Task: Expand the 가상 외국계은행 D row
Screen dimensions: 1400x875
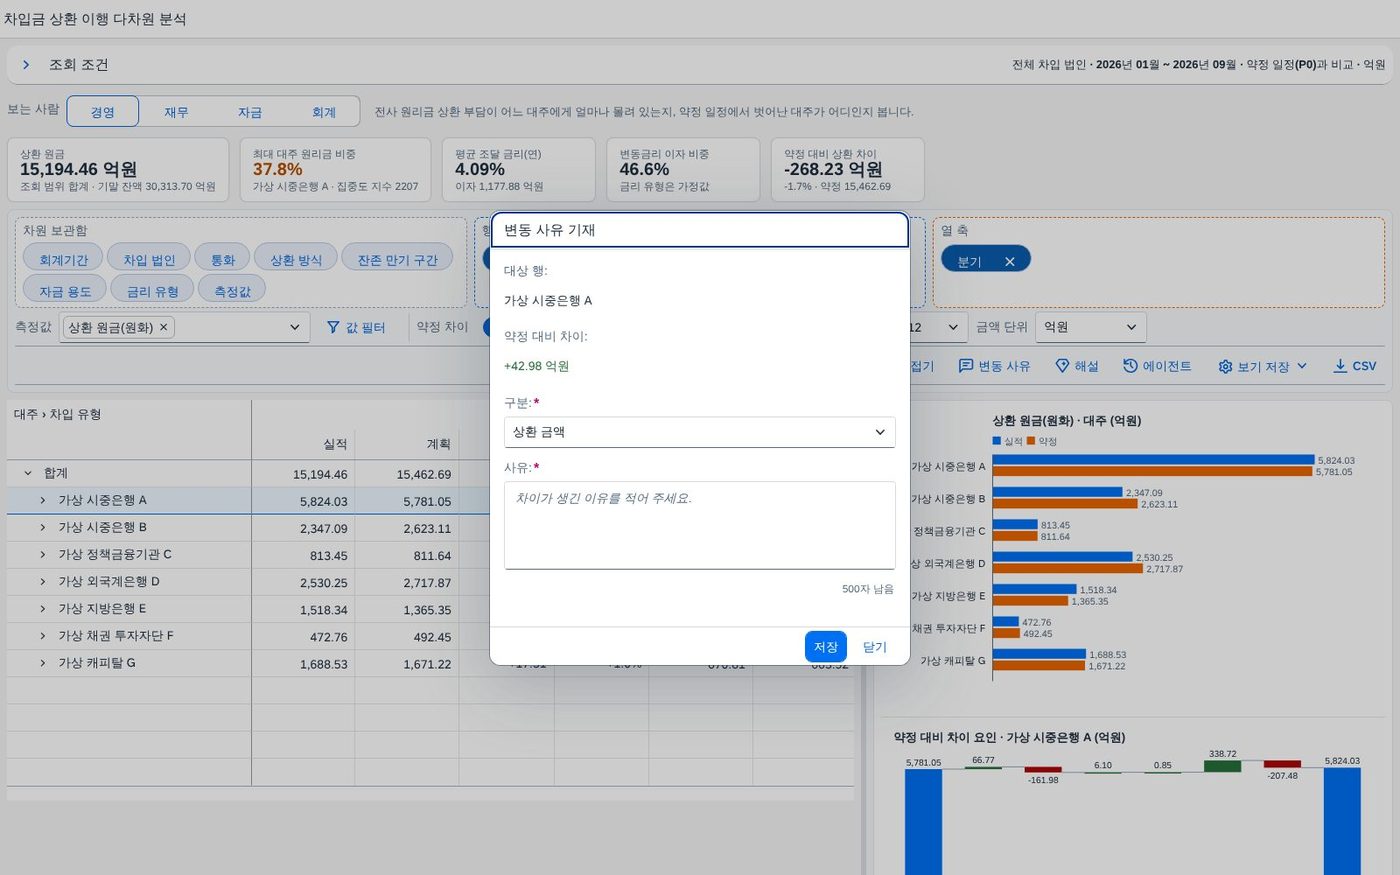Action: click(x=43, y=581)
